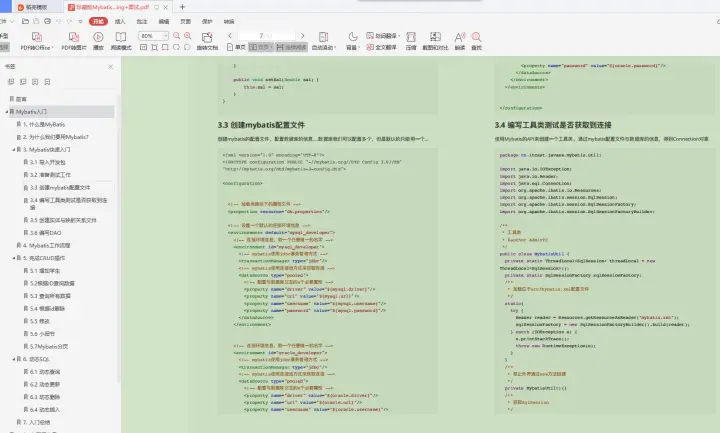The width and height of the screenshot is (720, 433).
Task: Click the redo arrow icon
Action: [69, 21]
